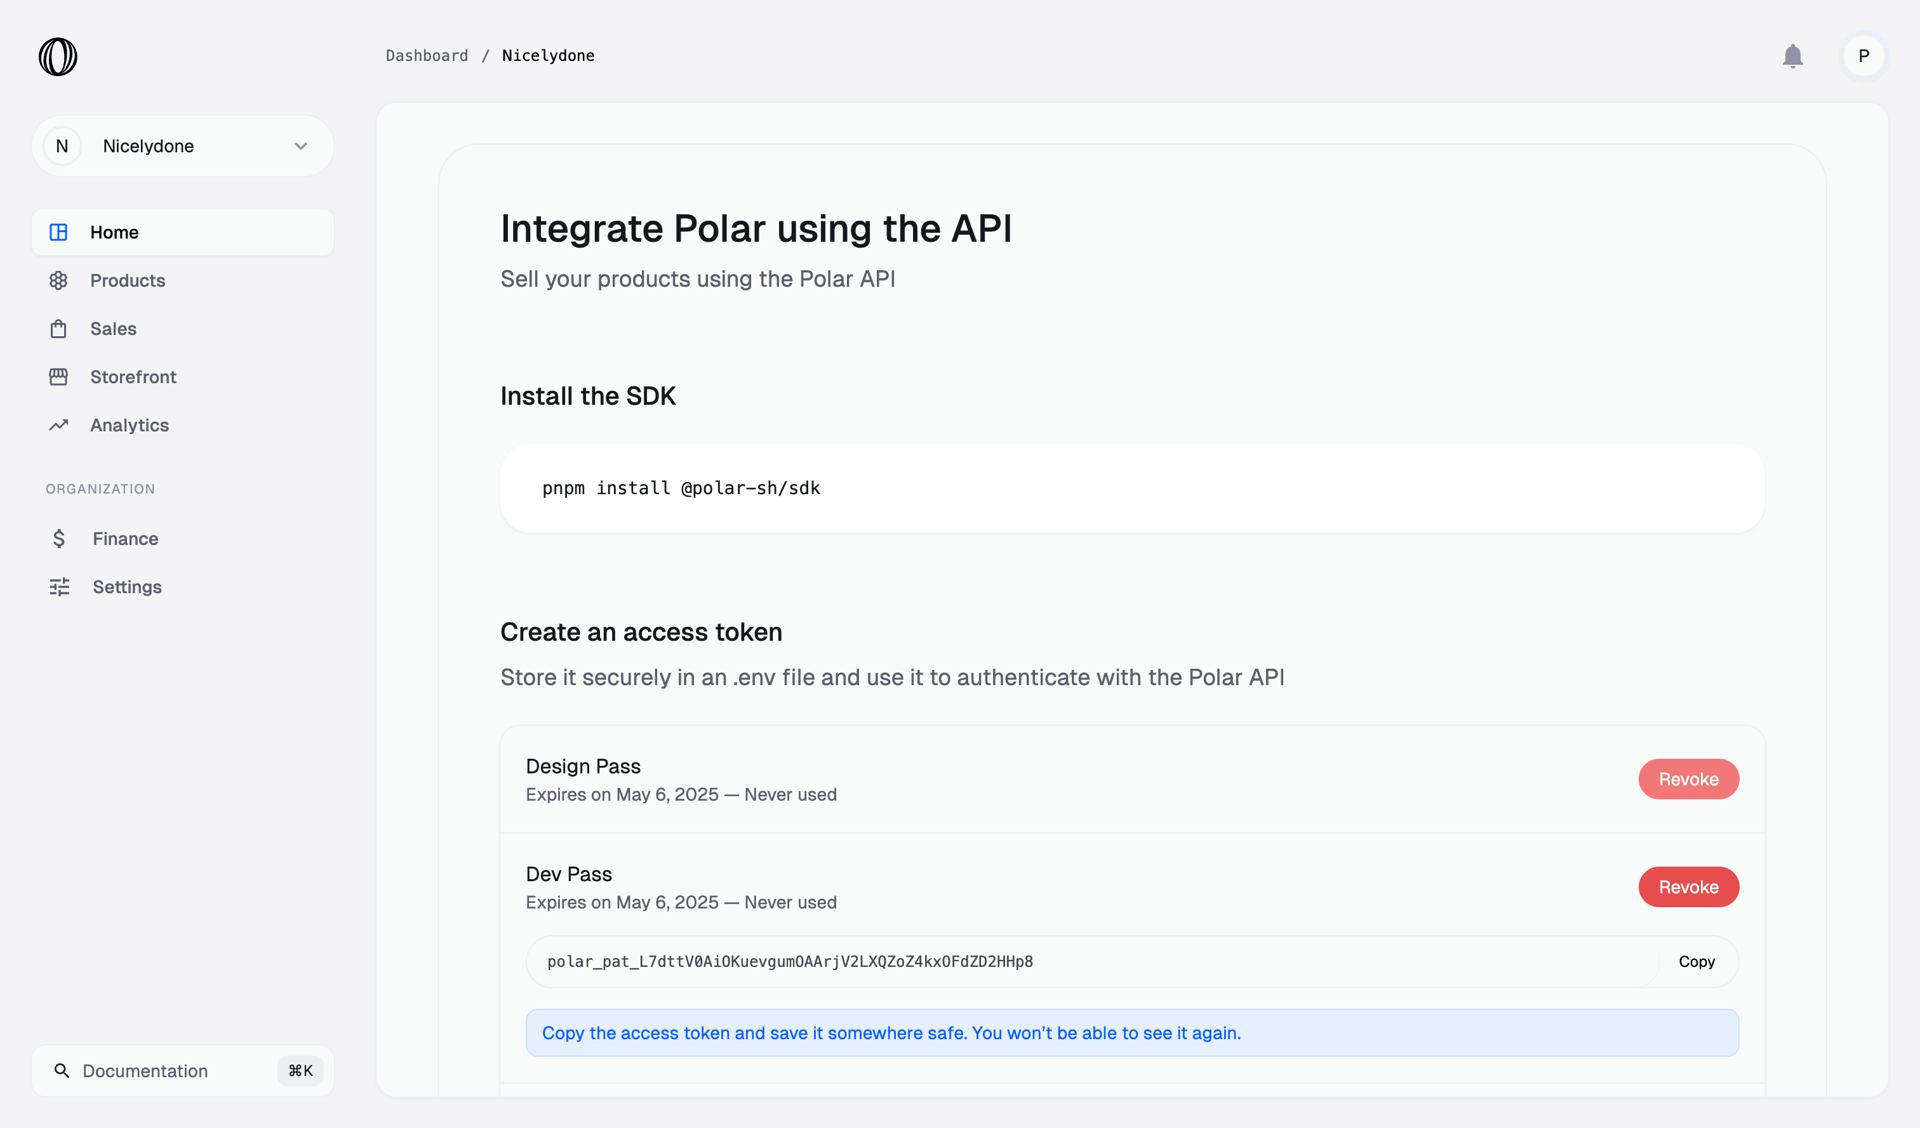Switch to the Settings section
The image size is (1920, 1128).
click(126, 587)
